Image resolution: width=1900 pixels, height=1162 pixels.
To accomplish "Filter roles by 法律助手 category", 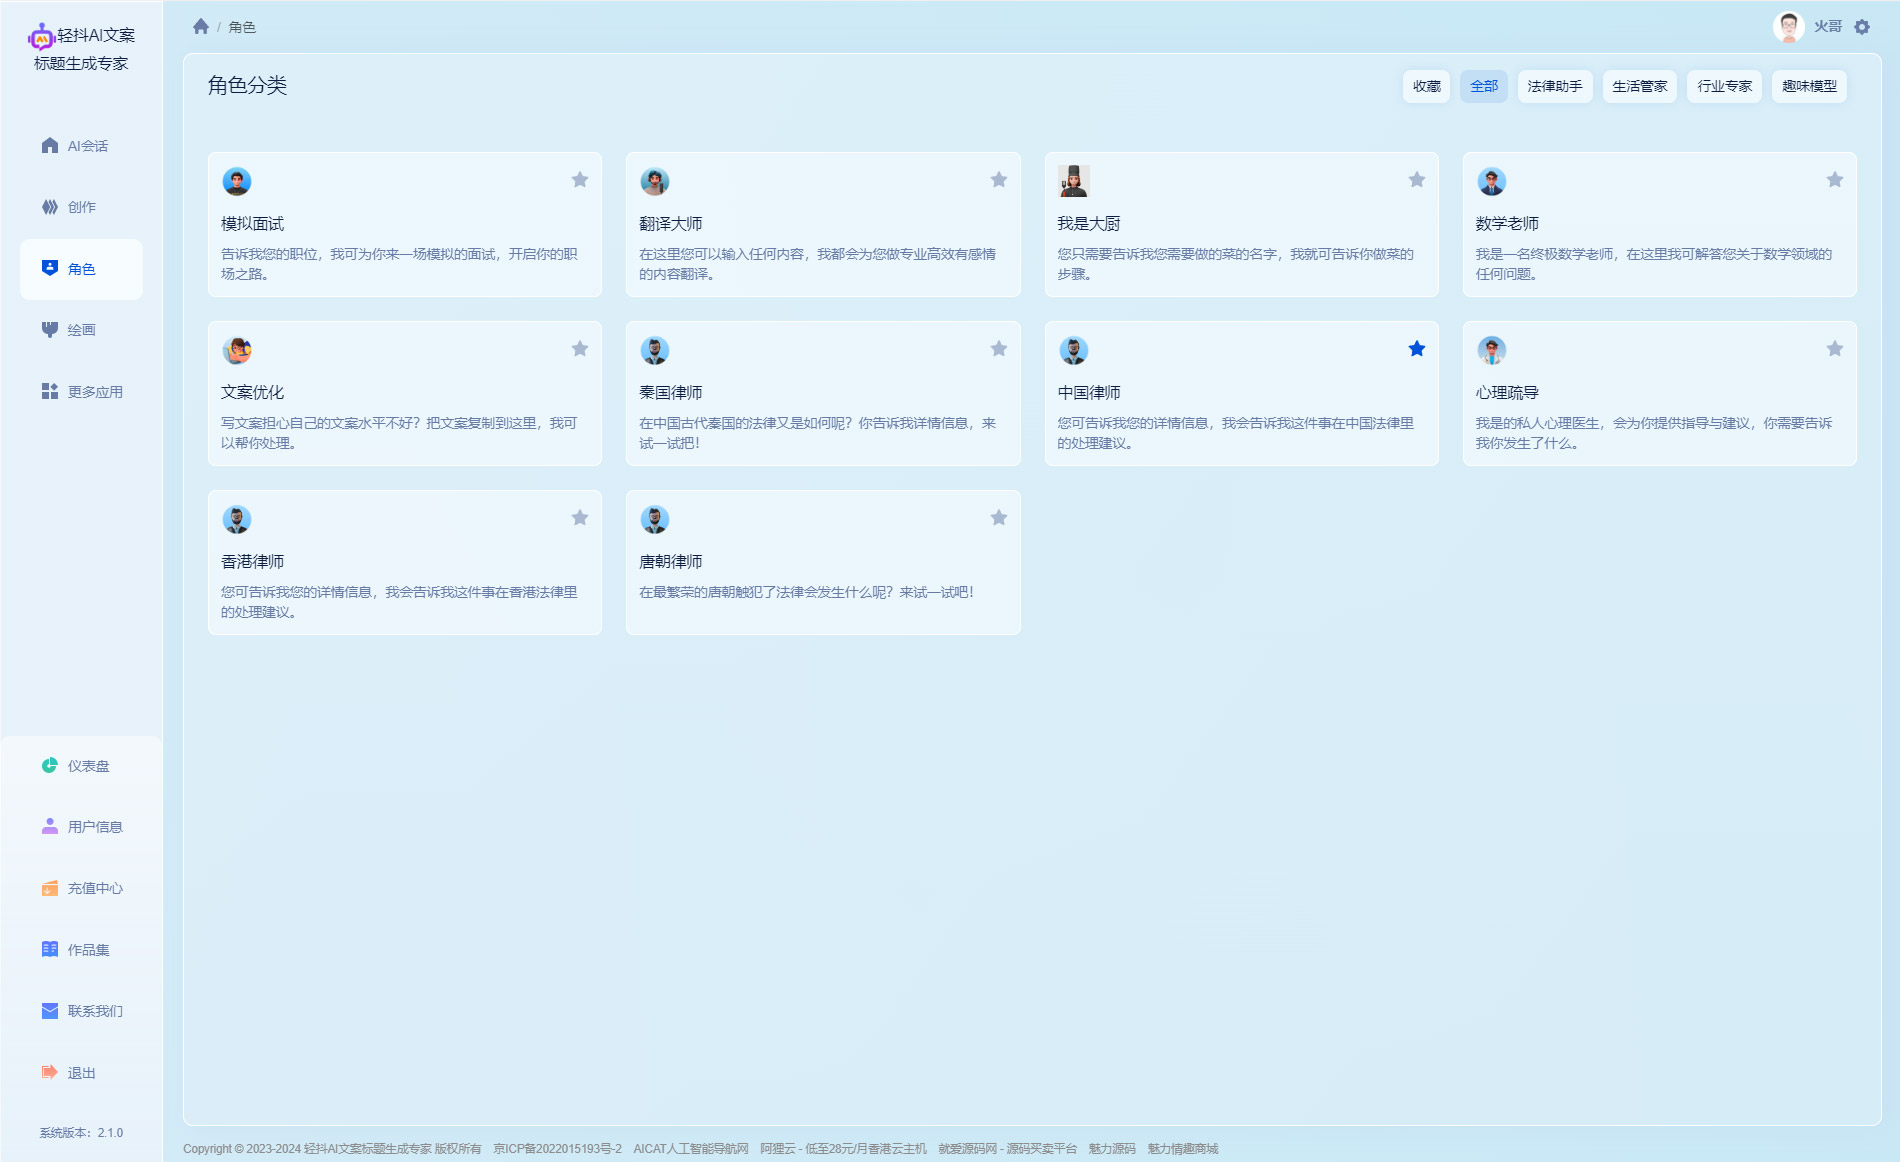I will [x=1554, y=86].
